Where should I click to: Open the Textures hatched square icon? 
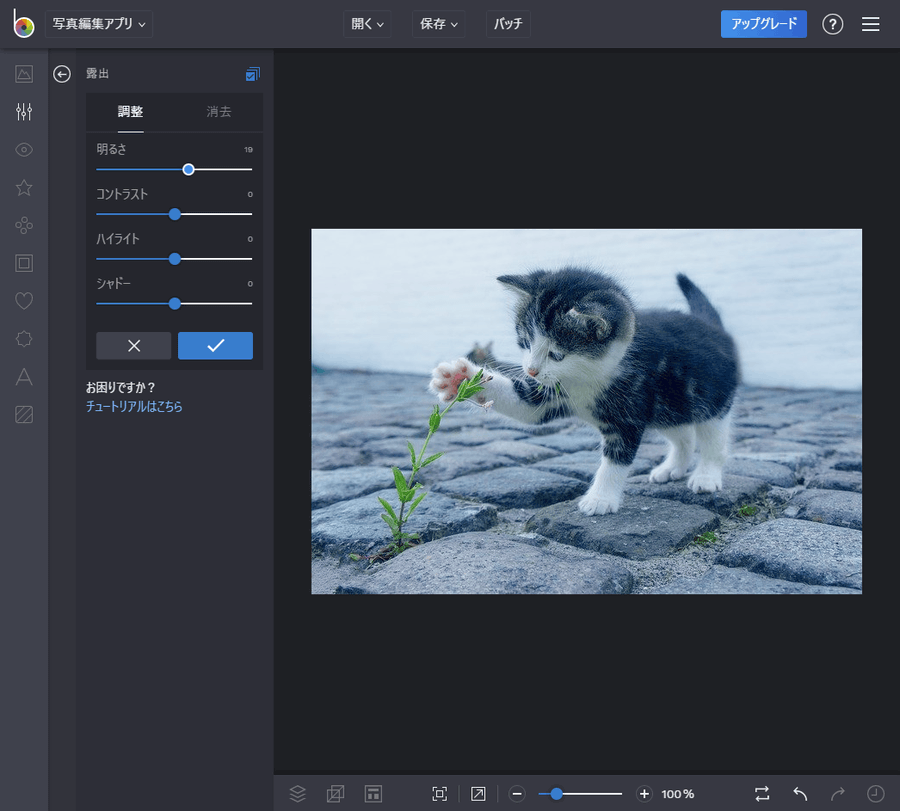tap(24, 414)
